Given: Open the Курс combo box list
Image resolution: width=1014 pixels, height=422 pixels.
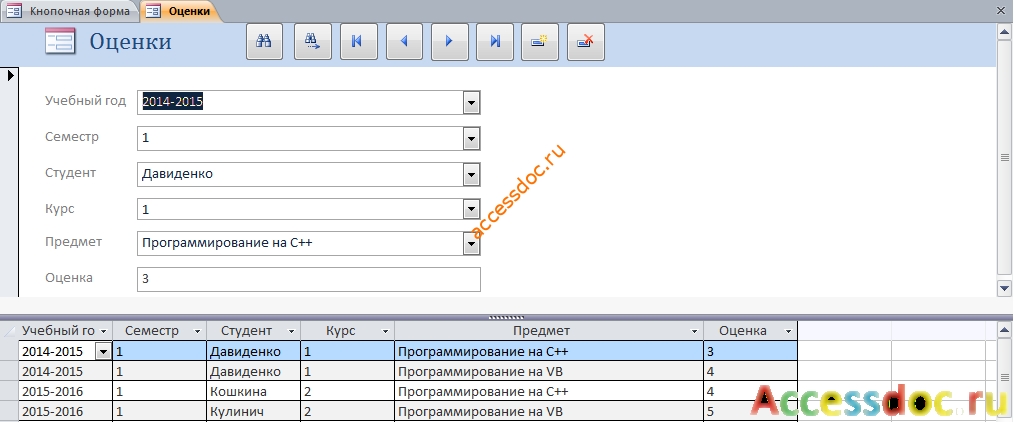Looking at the screenshot, I should [471, 209].
